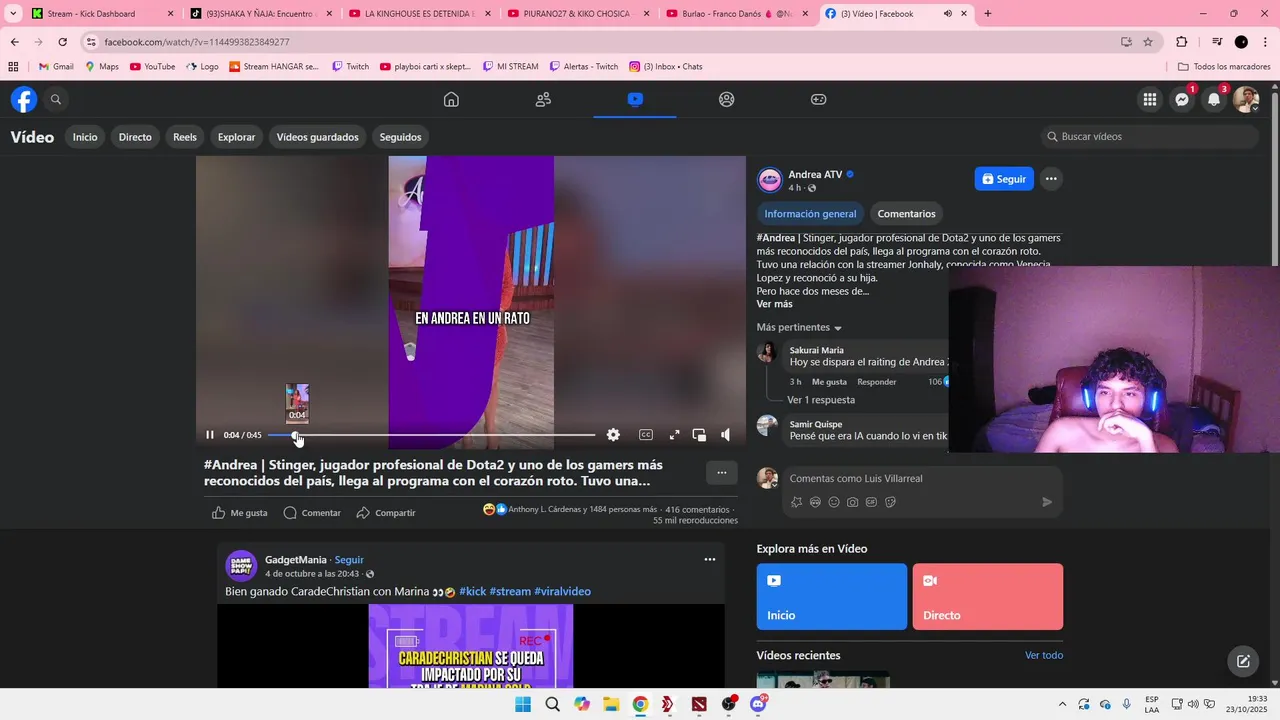Open Andrea ATV page name link

click(815, 174)
